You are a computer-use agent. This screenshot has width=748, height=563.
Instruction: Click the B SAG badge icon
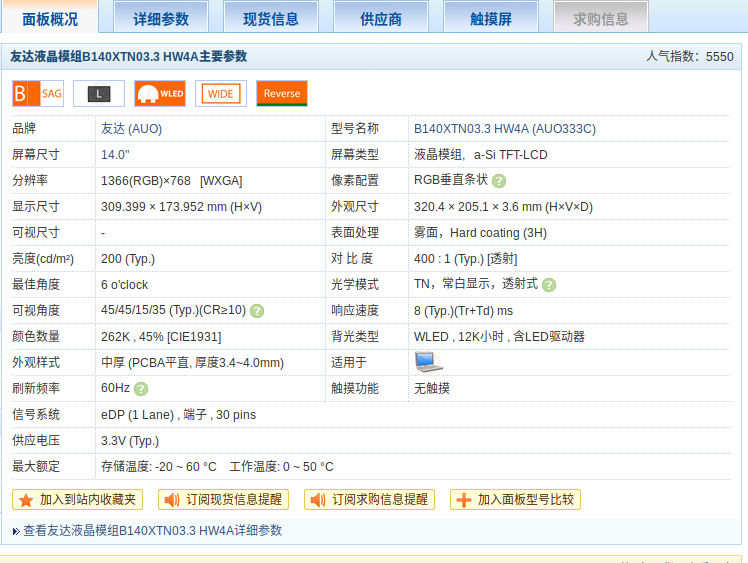[38, 94]
